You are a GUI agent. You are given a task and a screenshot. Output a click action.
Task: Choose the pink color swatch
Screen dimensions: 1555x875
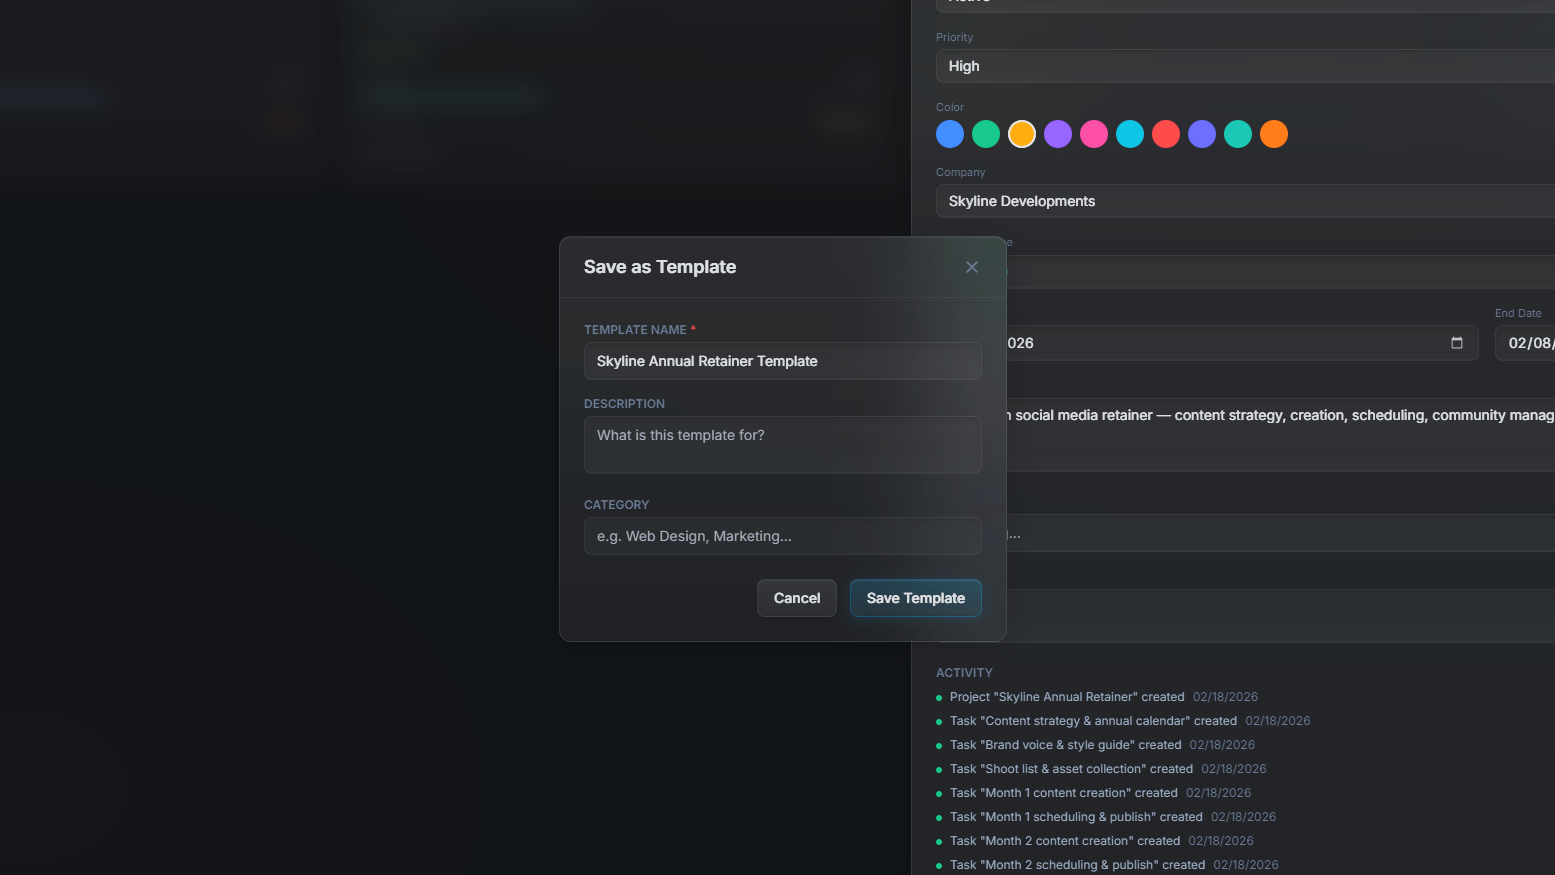1094,134
